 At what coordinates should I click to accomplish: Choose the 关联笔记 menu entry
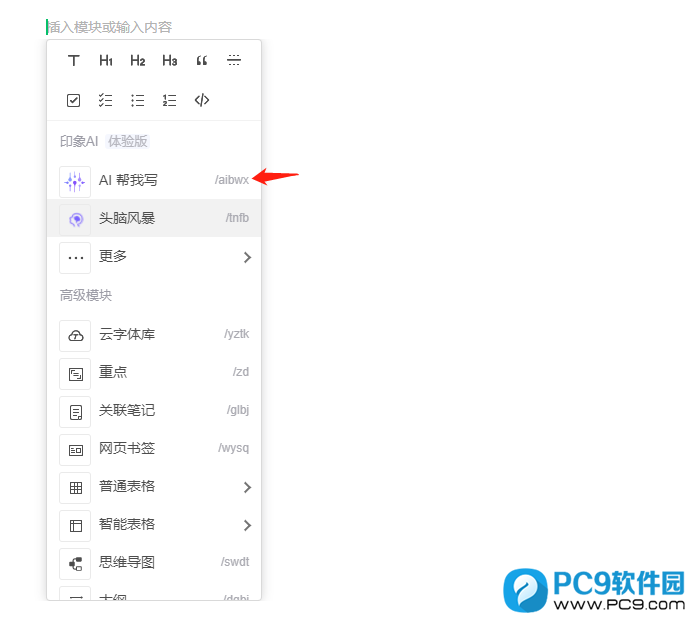point(154,411)
